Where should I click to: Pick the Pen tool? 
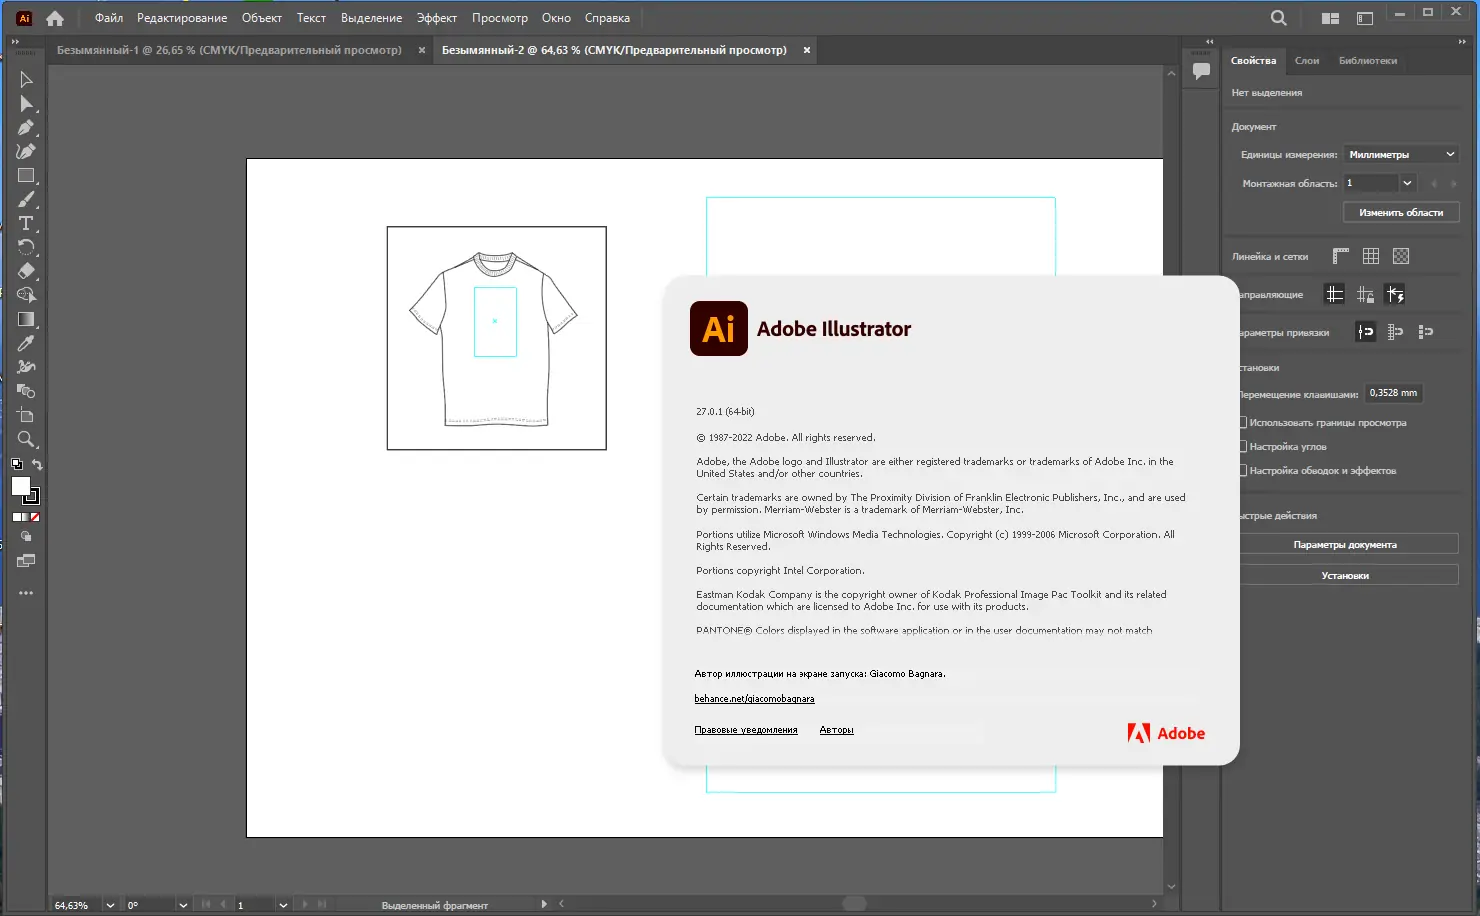pyautogui.click(x=26, y=128)
